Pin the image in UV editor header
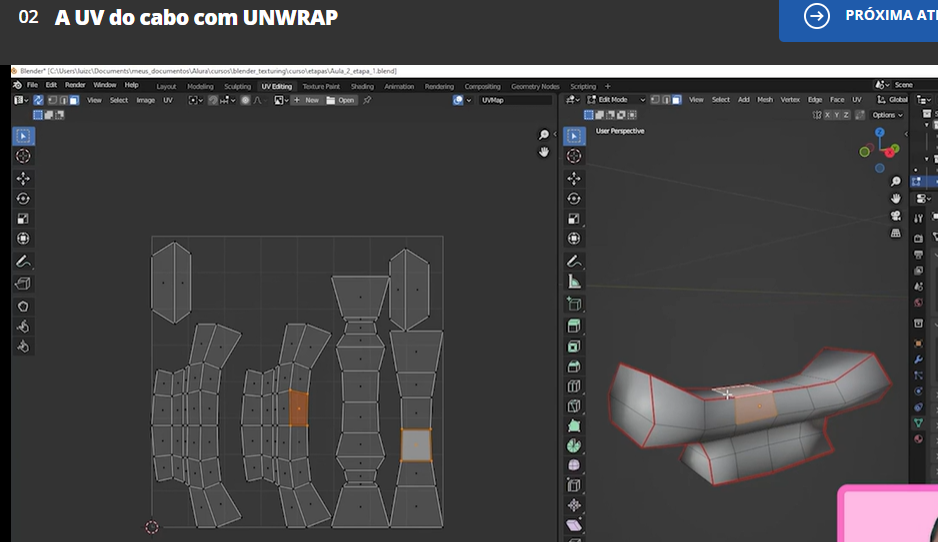938x542 pixels. click(x=367, y=100)
